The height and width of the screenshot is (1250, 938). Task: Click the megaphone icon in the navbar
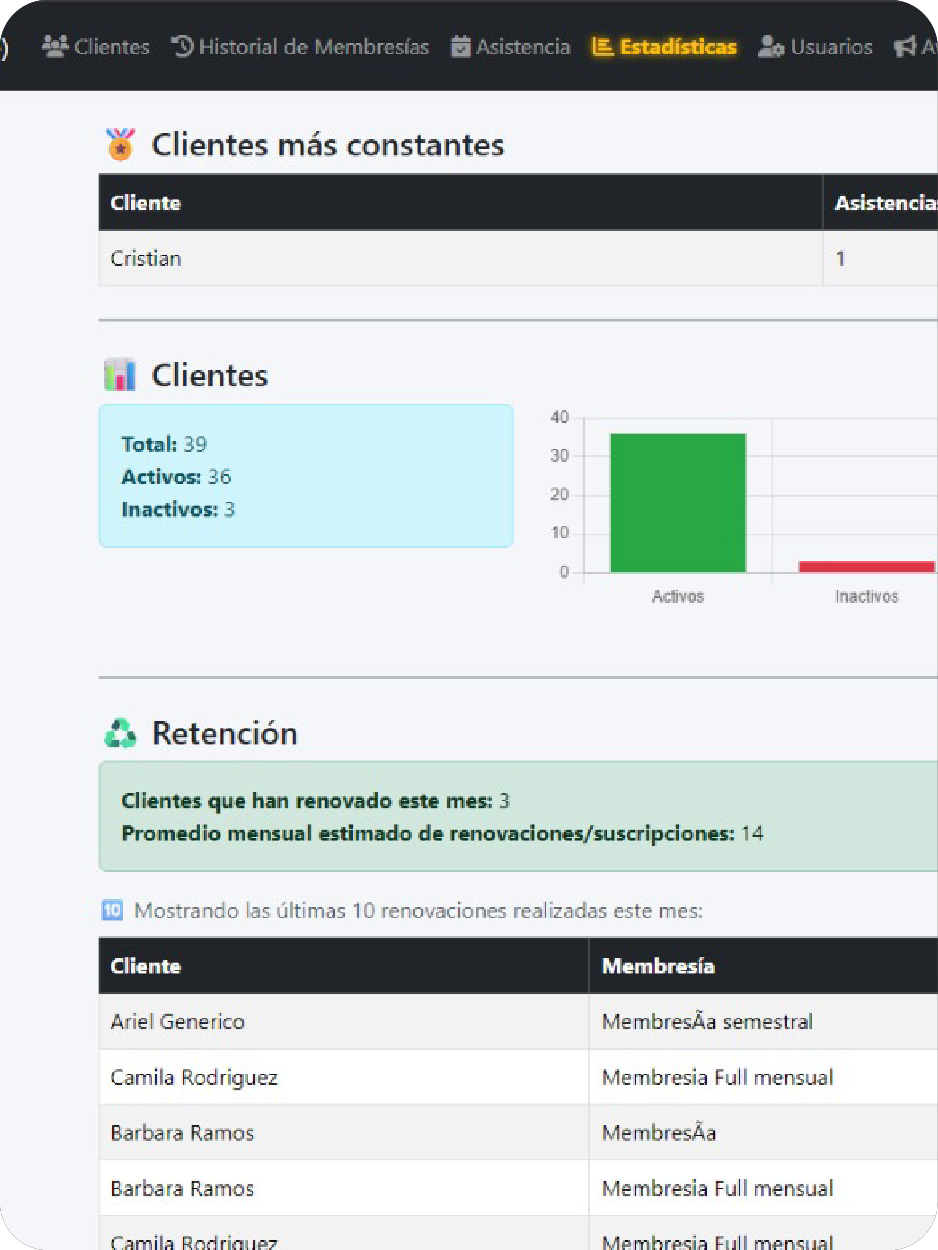pos(904,46)
